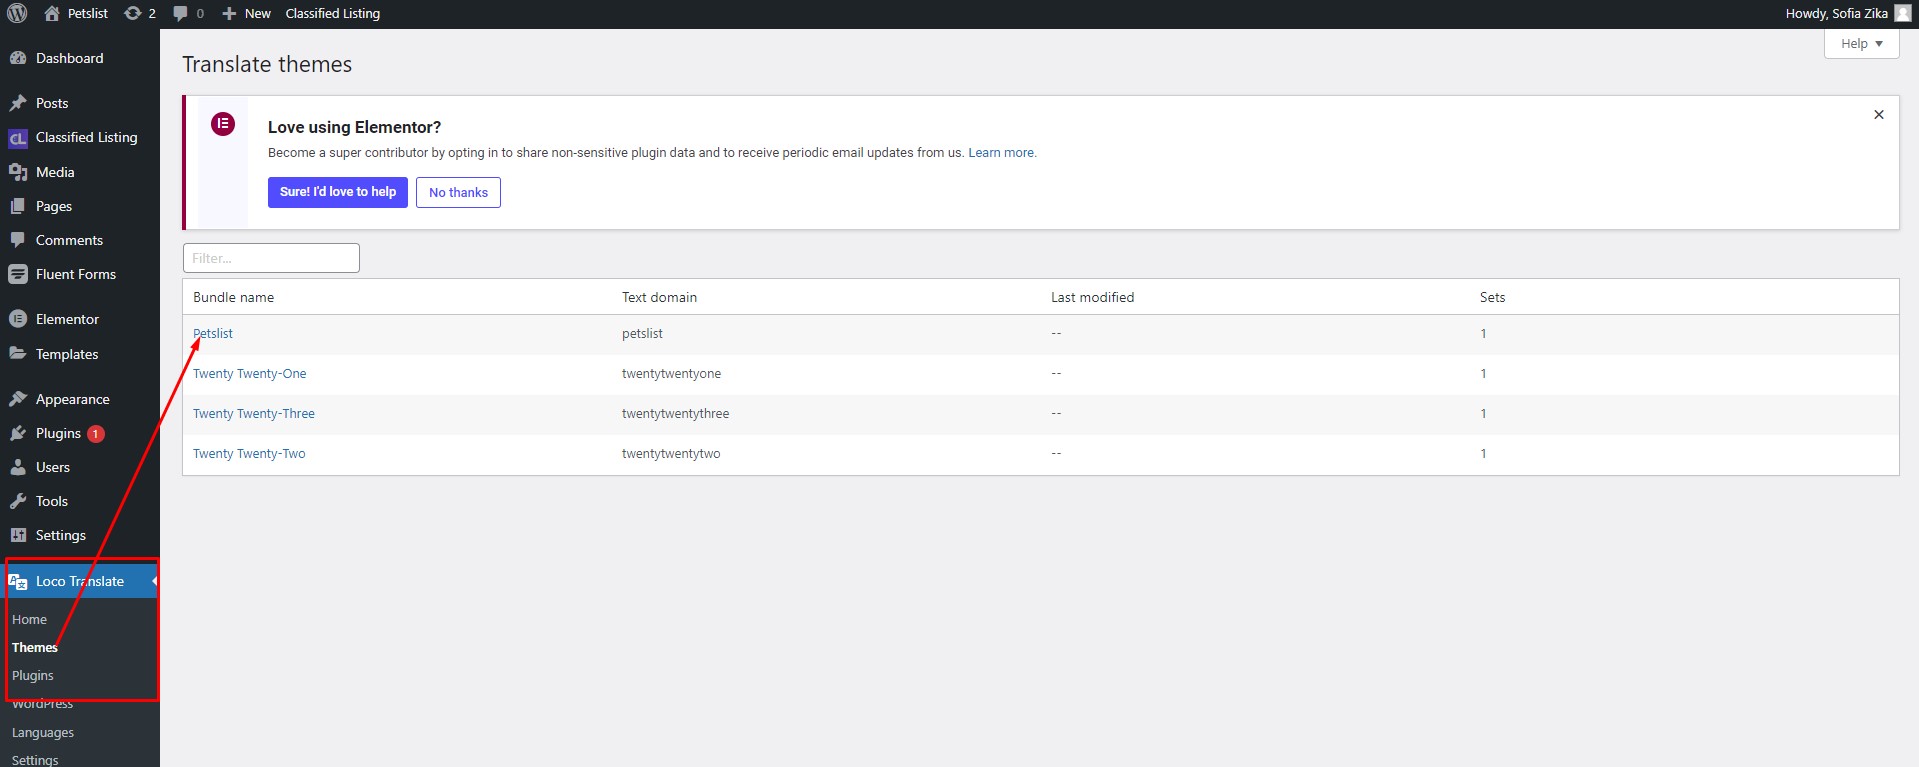1919x767 pixels.
Task: Click the Fluent Forms icon
Action: (x=18, y=274)
